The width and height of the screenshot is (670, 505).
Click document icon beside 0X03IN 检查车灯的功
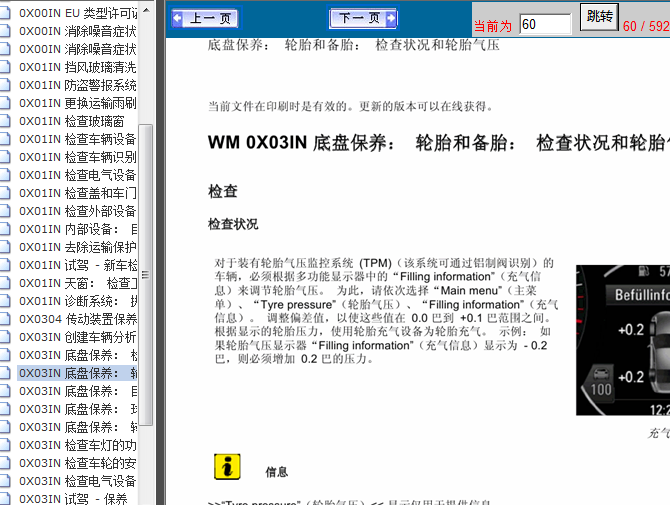click(x=5, y=445)
